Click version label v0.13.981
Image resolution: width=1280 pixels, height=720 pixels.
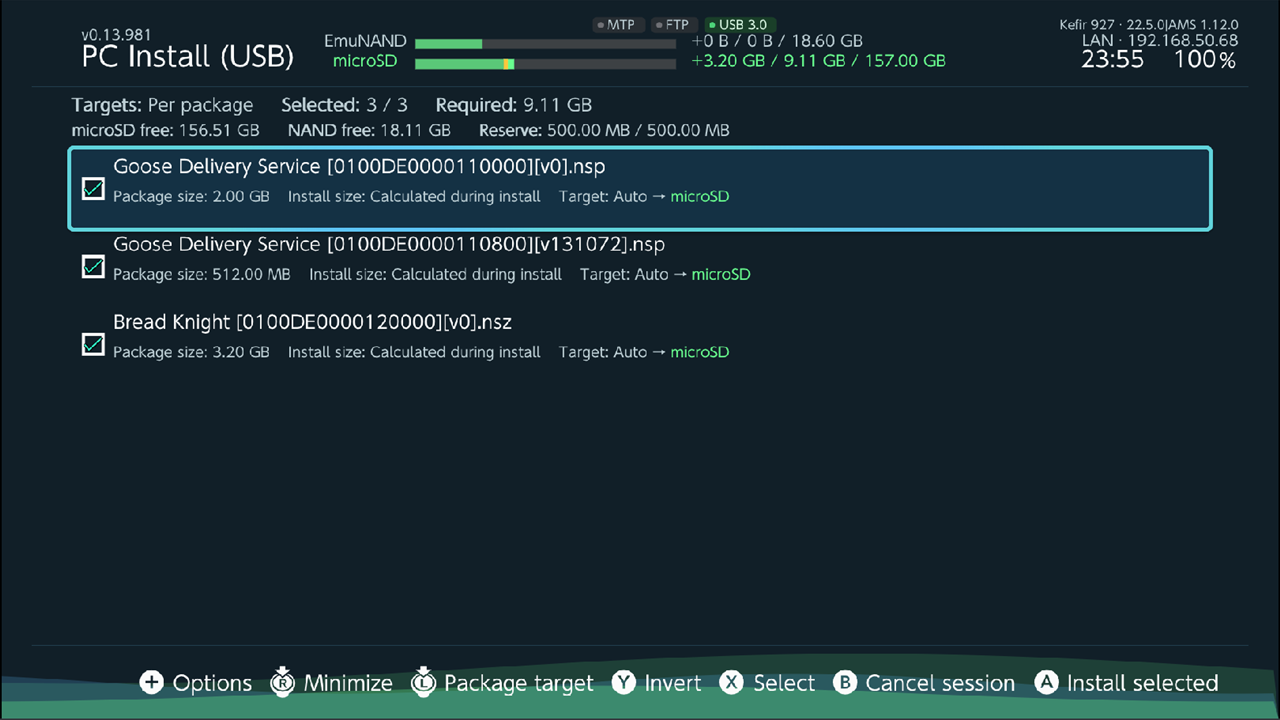pyautogui.click(x=117, y=35)
